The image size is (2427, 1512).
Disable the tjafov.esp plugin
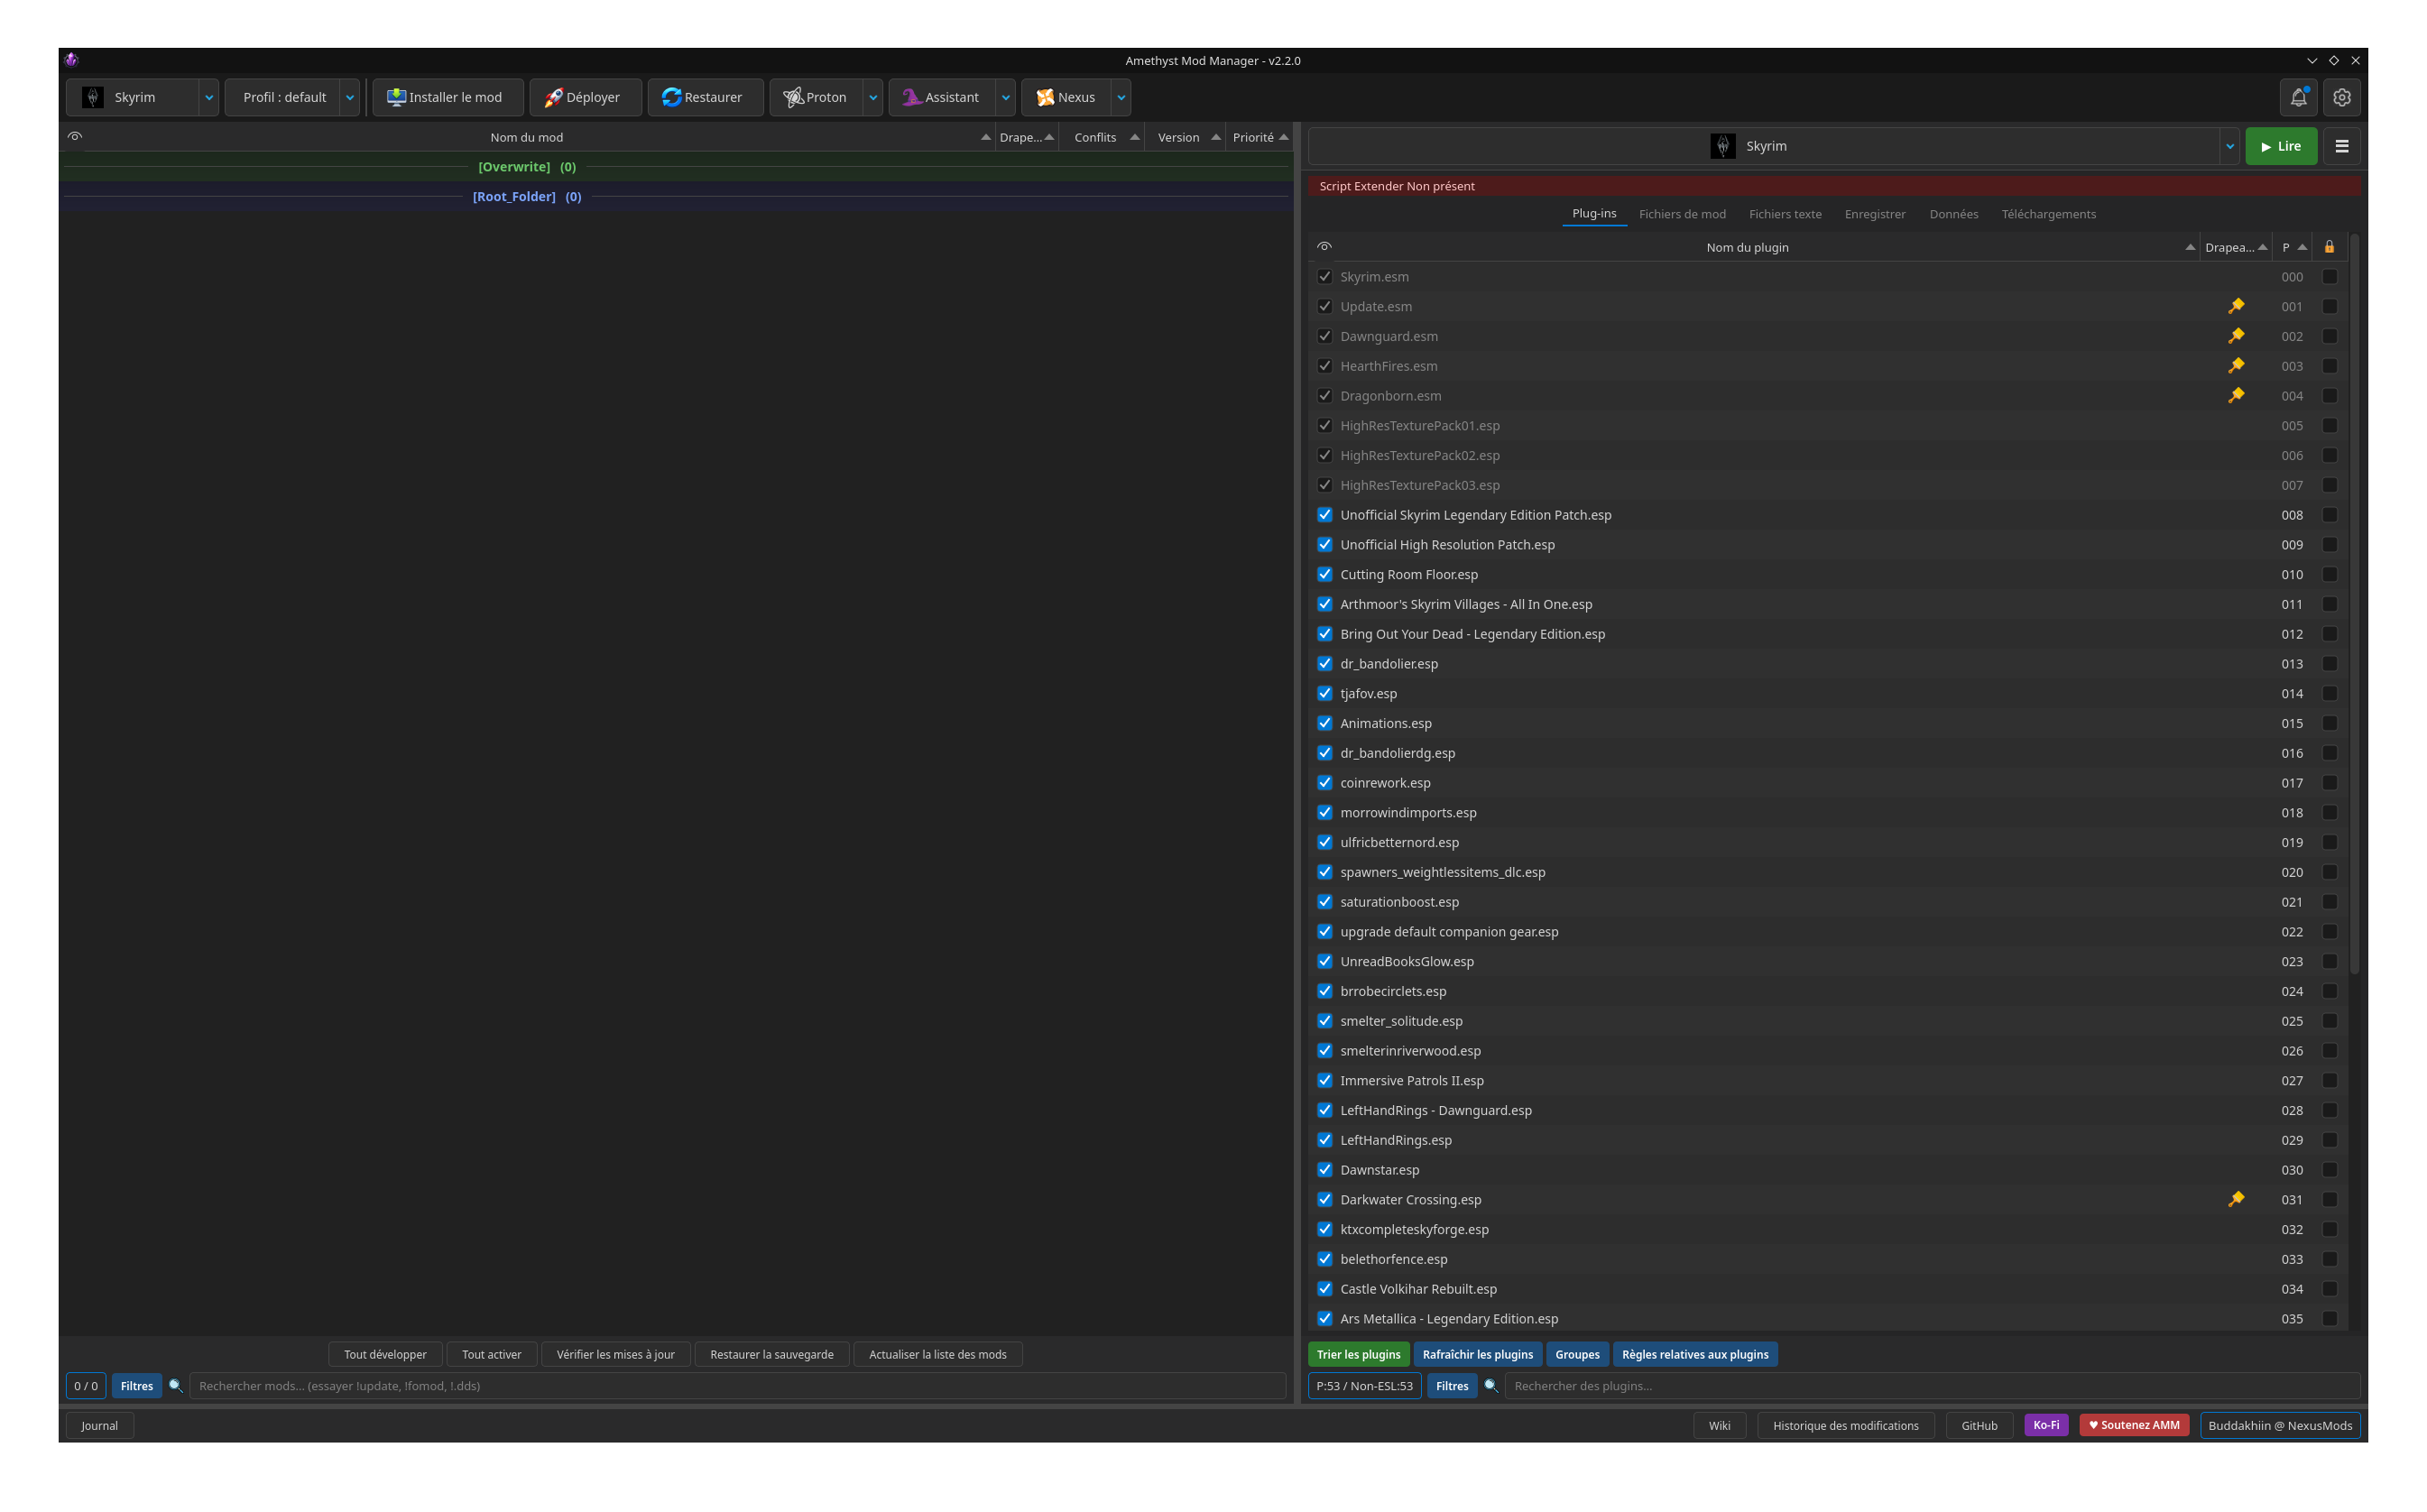tap(1324, 693)
